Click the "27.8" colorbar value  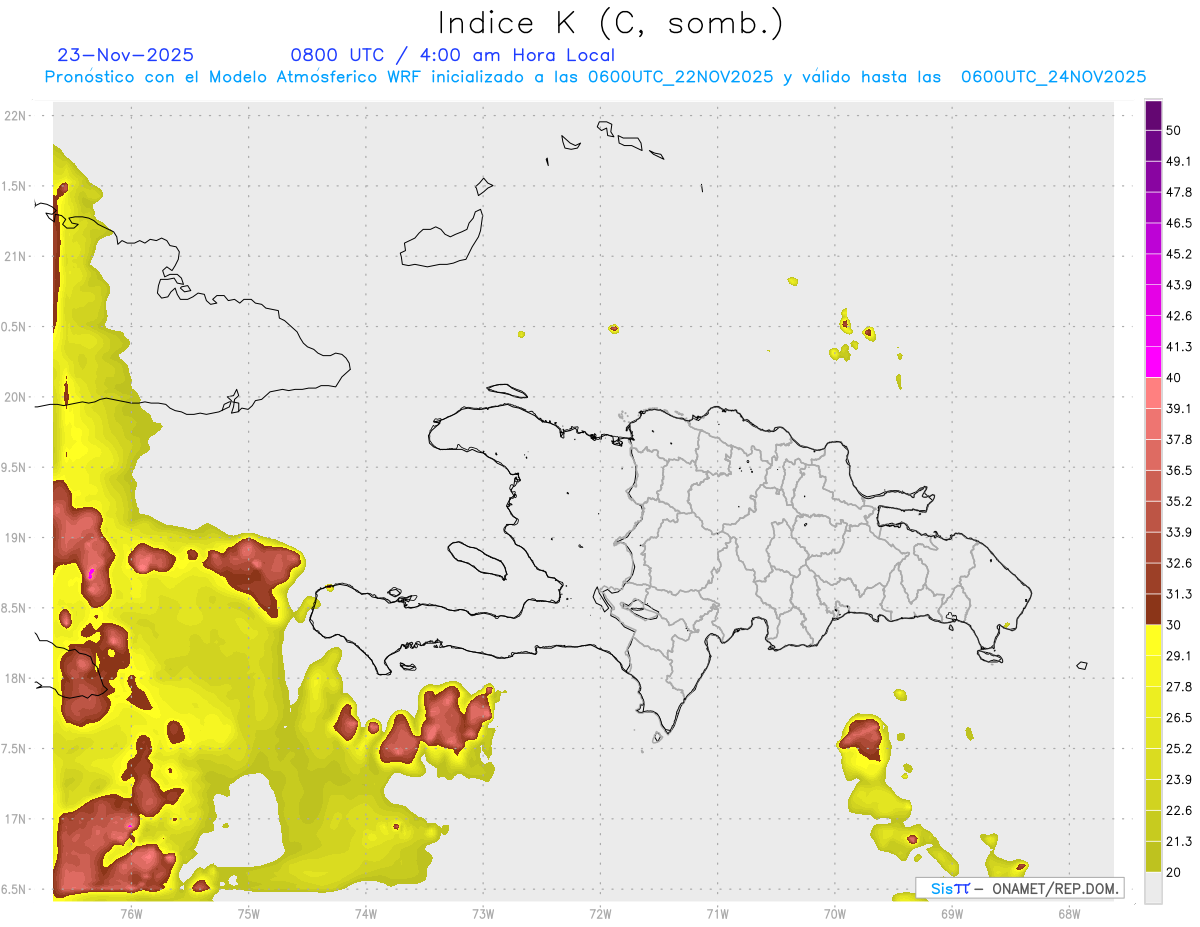1179,687
